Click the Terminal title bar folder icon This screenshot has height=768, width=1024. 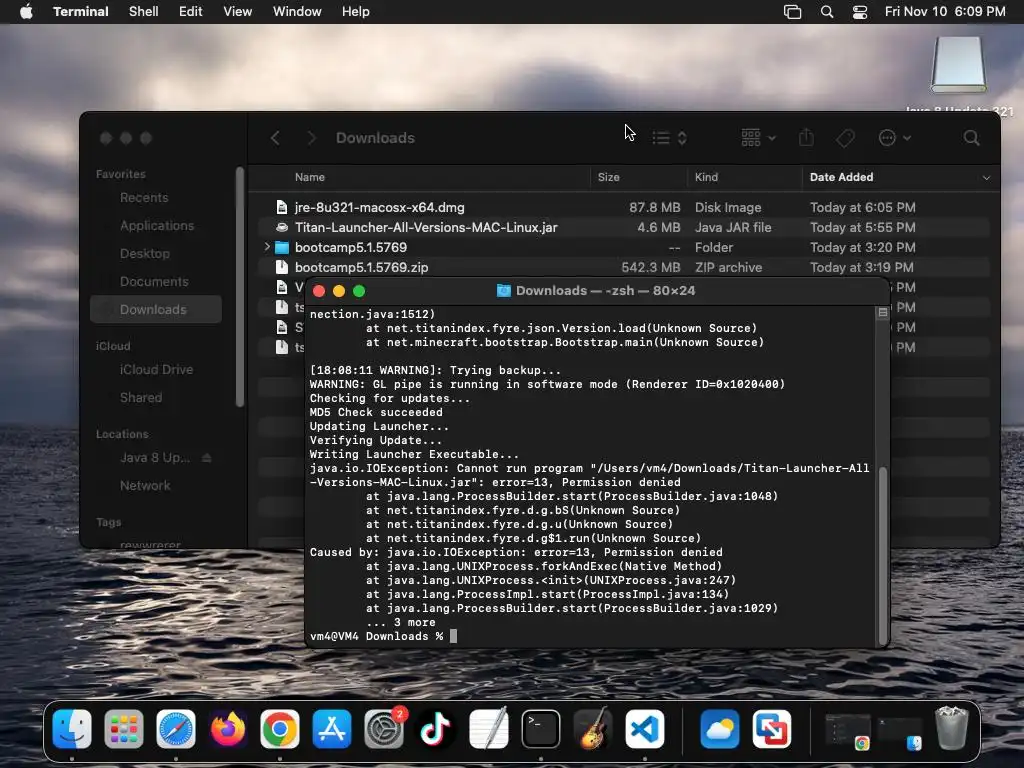point(503,291)
